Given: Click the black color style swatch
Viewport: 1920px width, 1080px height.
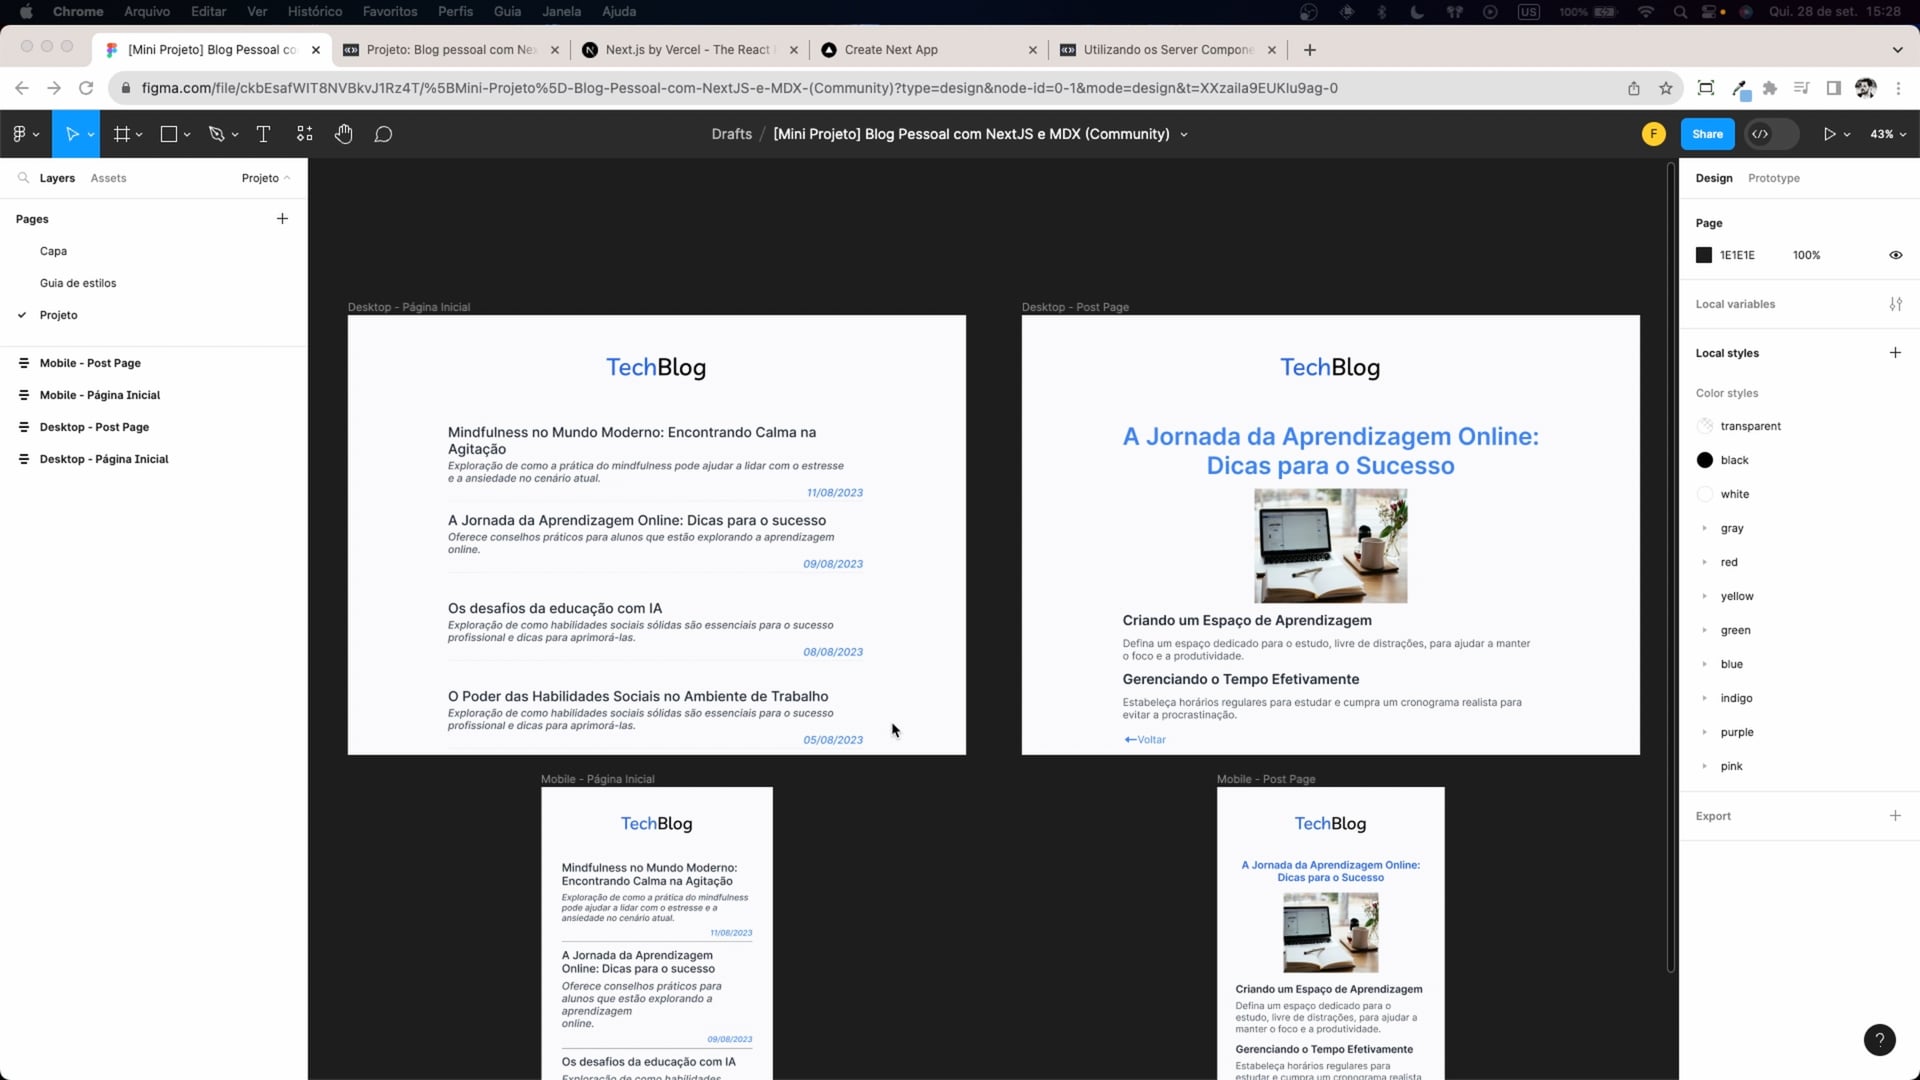Looking at the screenshot, I should (1705, 460).
